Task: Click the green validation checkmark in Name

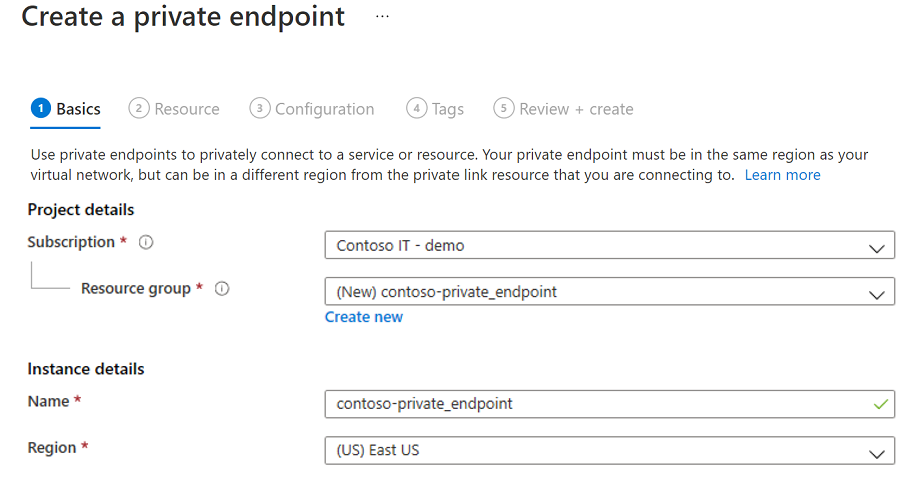Action: (x=880, y=404)
